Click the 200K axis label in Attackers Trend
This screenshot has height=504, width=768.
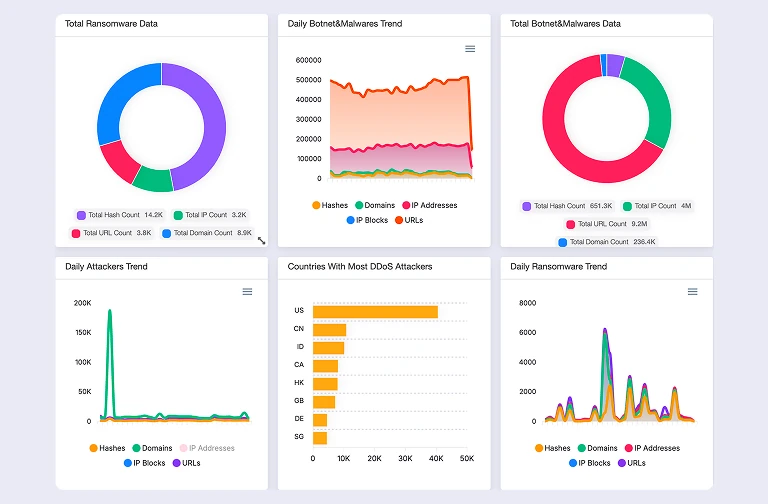(x=82, y=303)
